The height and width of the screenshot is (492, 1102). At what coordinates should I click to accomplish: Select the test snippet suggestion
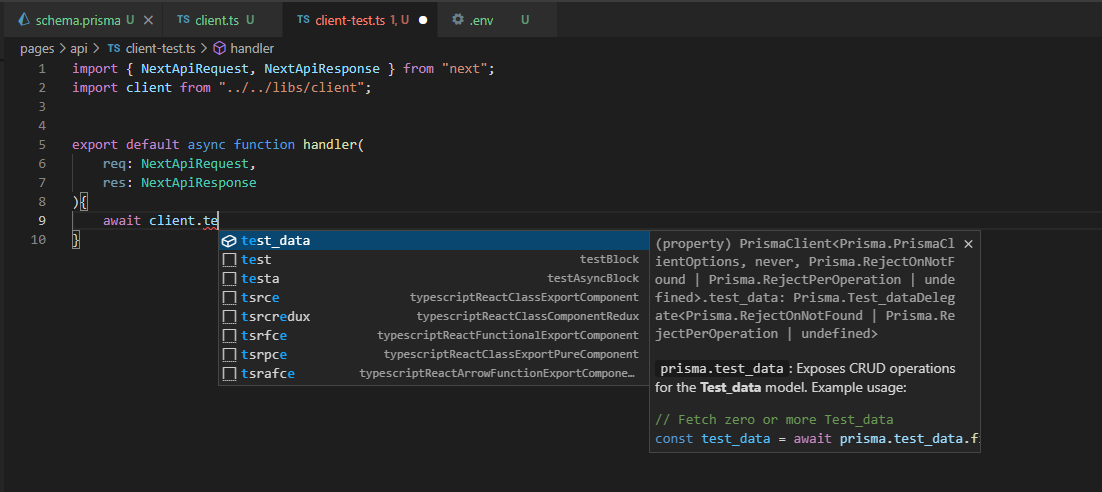(434, 259)
